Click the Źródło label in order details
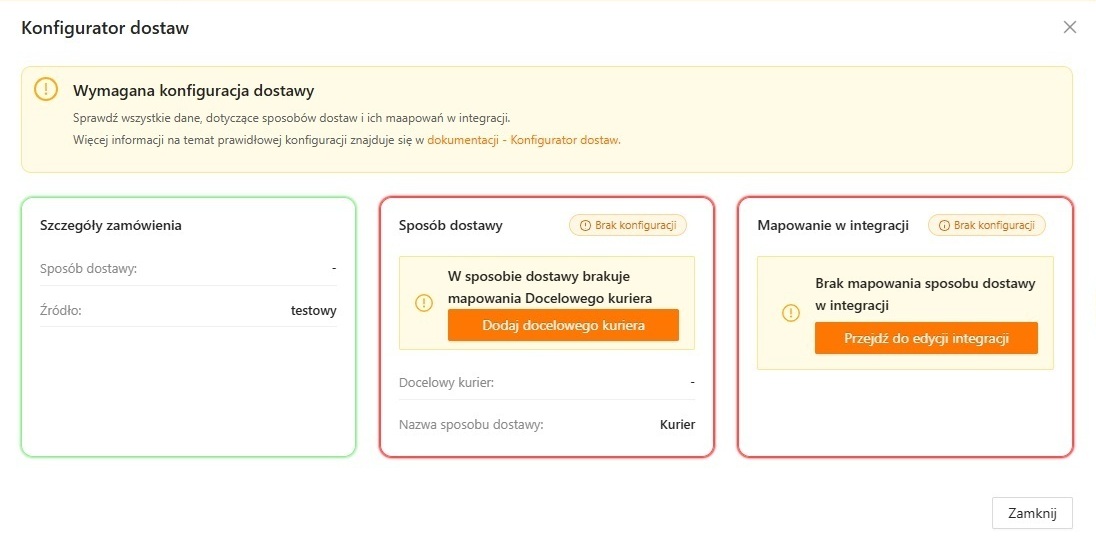 tap(60, 311)
